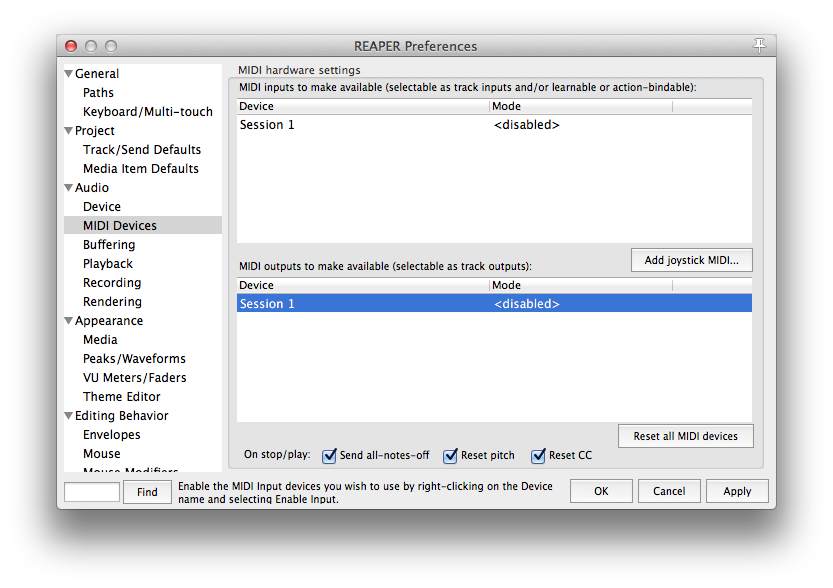
Task: Sort MIDI inputs by Device column header
Action: point(363,106)
